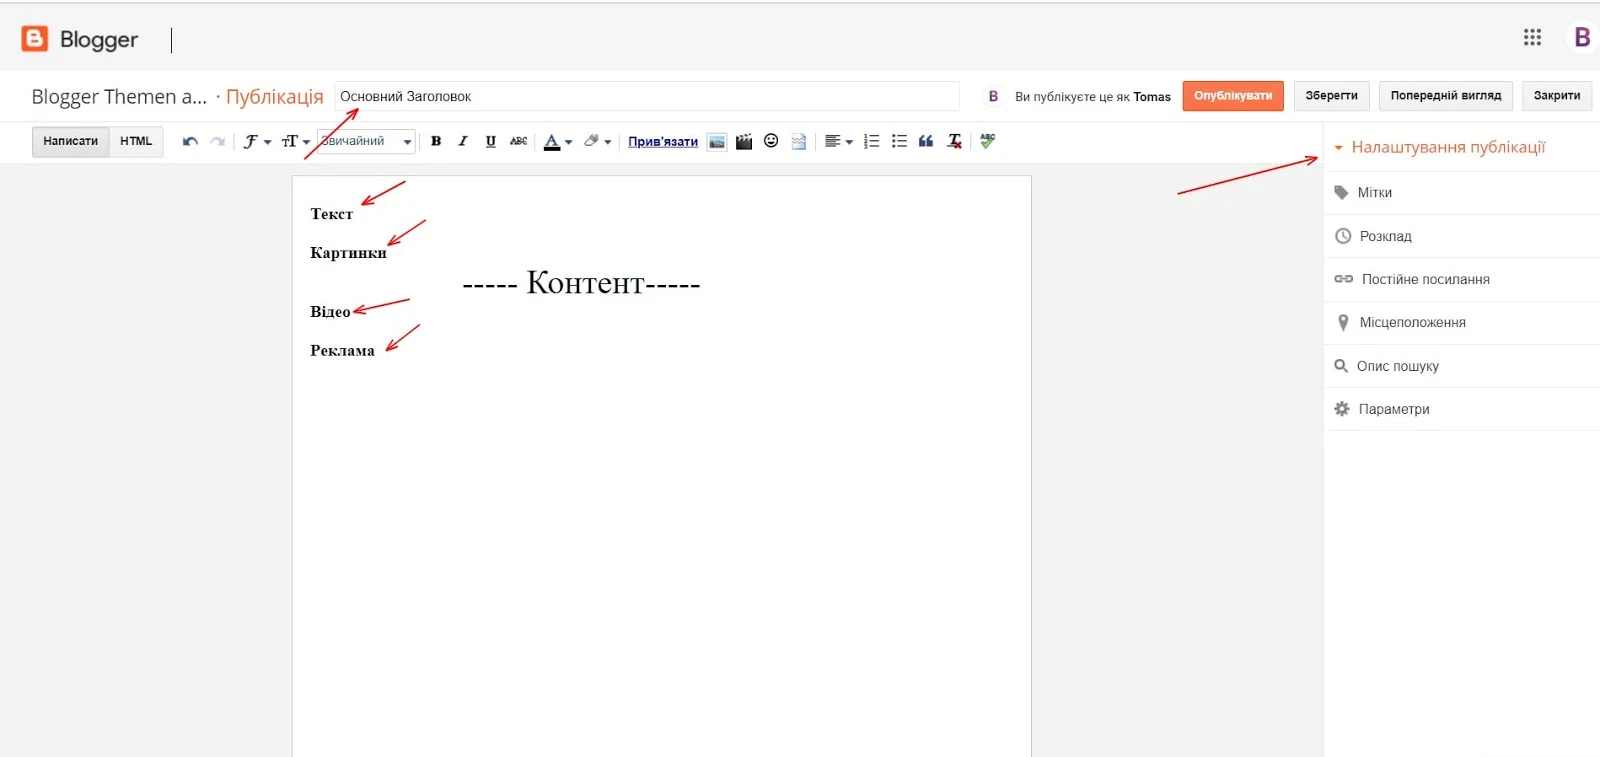This screenshot has height=757, width=1600.
Task: Click the Закрити button
Action: [x=1557, y=96]
